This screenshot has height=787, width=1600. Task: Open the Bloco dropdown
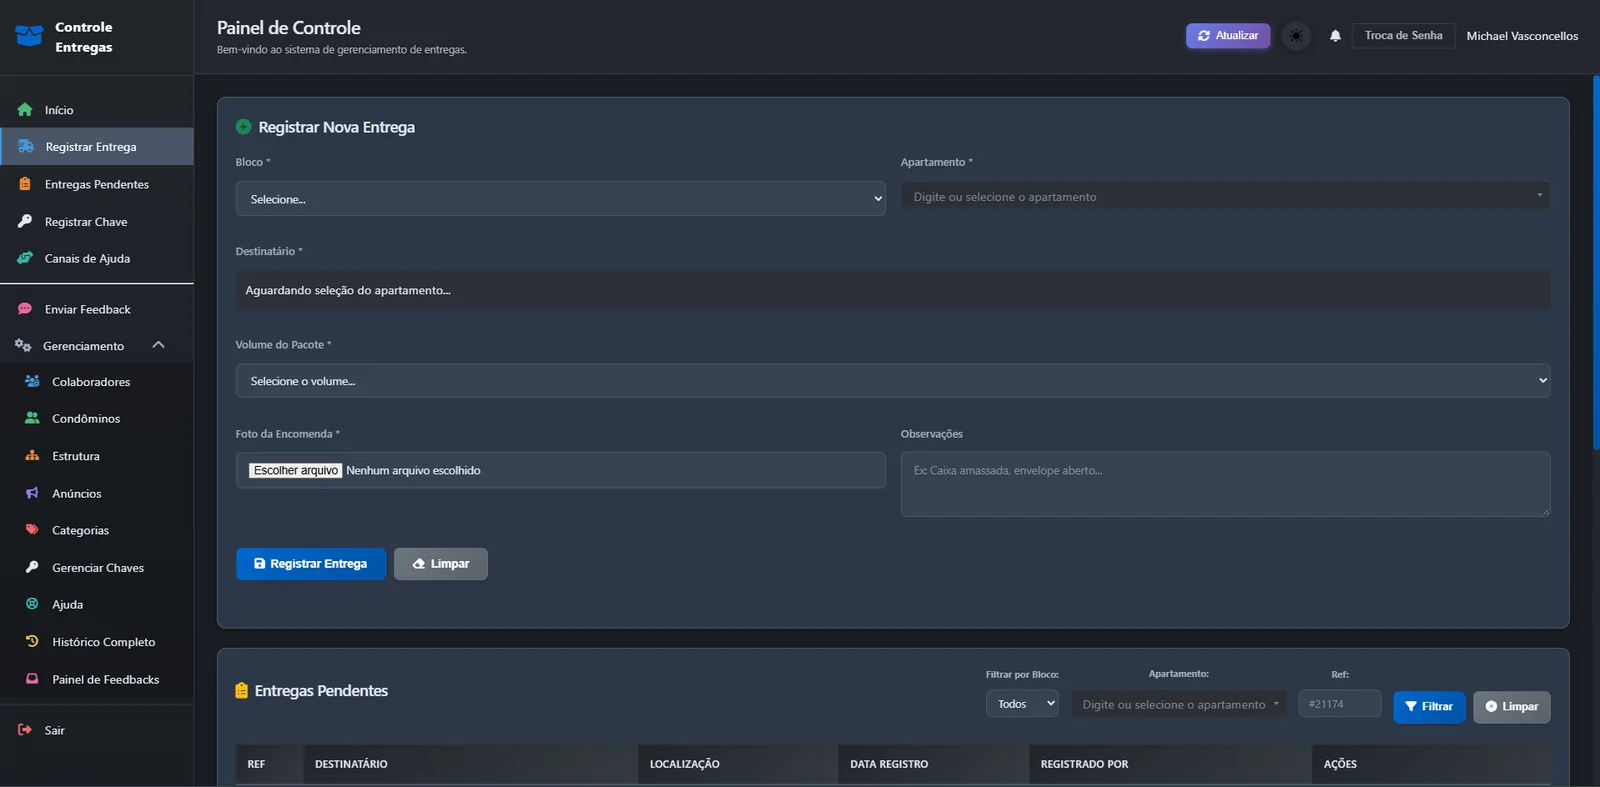pos(561,199)
